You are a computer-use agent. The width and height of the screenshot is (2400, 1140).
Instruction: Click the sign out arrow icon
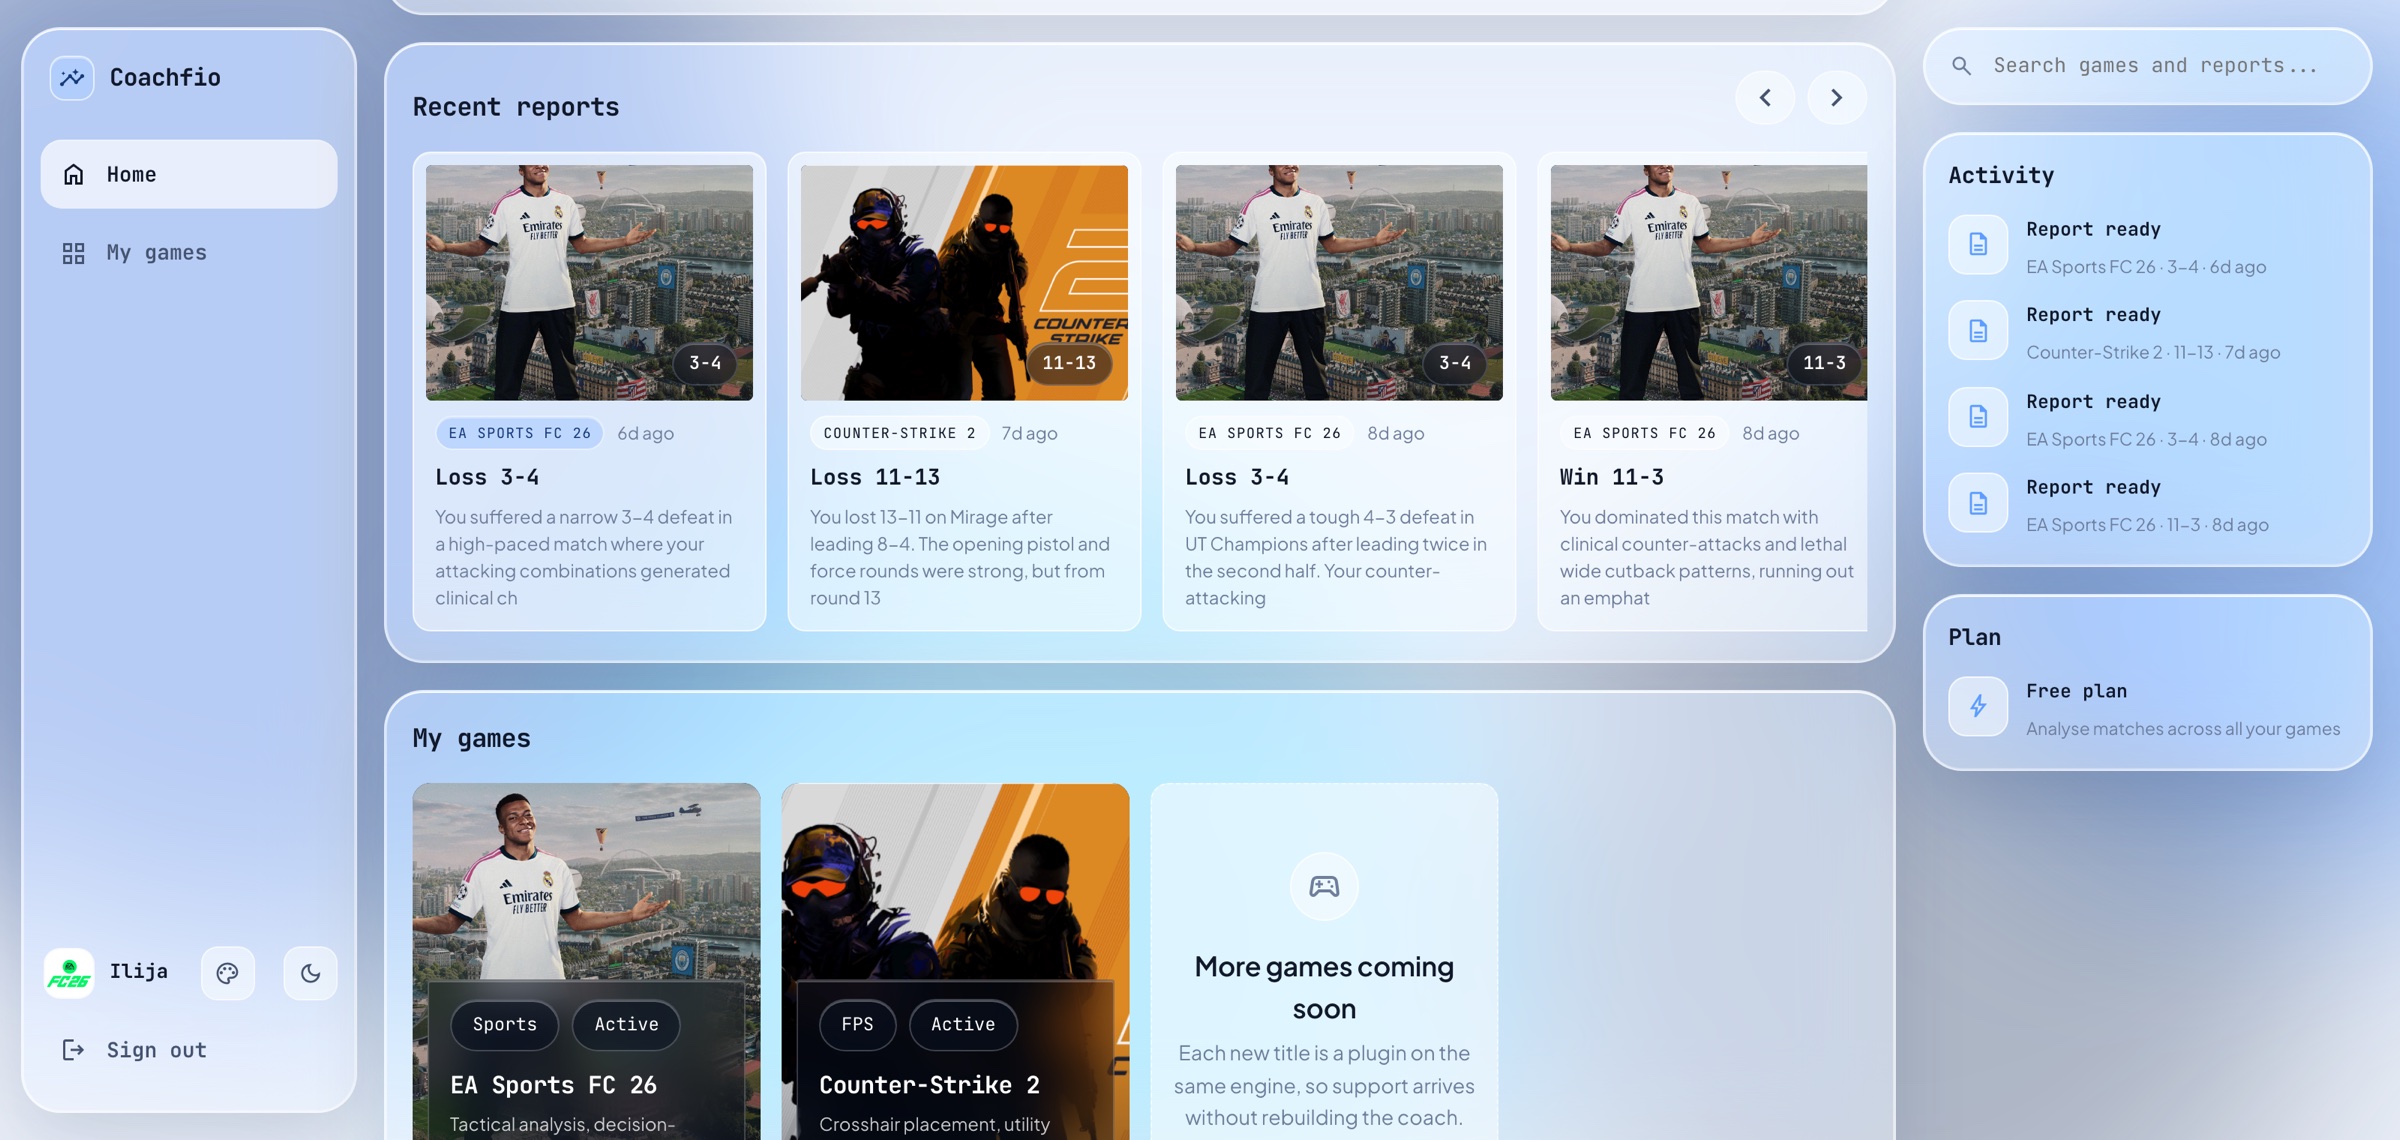[74, 1050]
